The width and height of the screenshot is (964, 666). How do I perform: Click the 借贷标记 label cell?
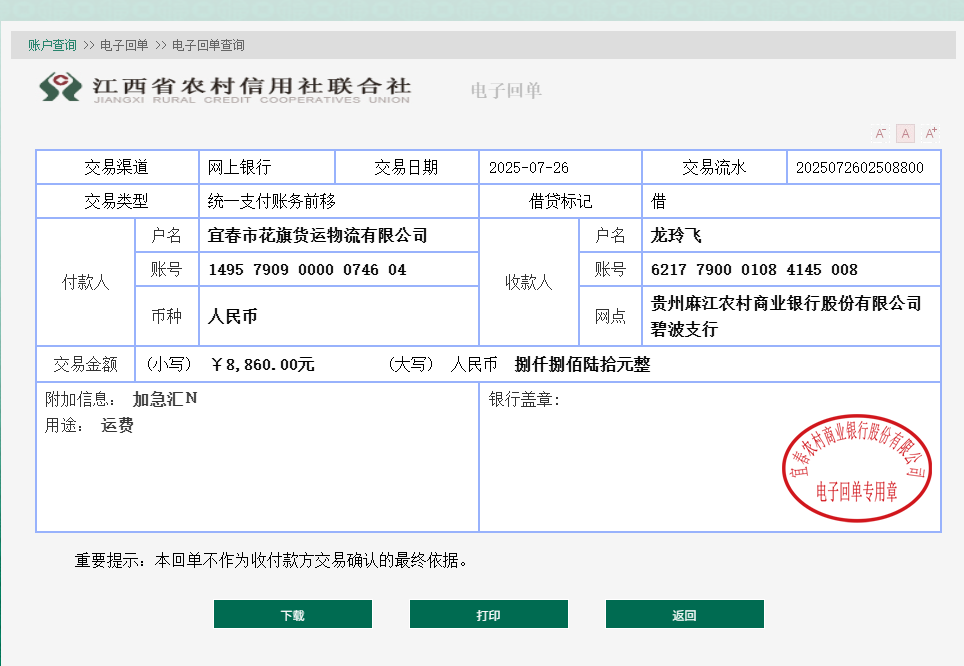tap(560, 201)
